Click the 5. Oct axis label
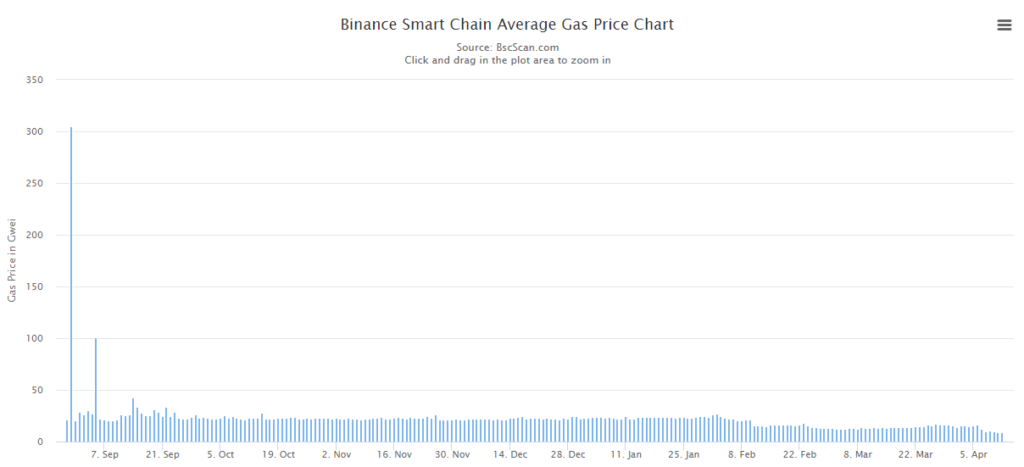Image resolution: width=1024 pixels, height=467 pixels. pos(221,454)
